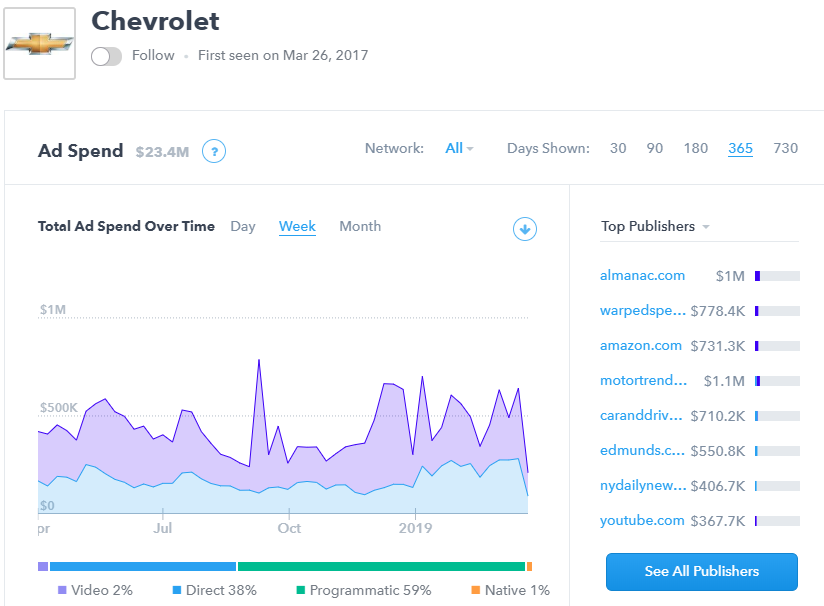The width and height of the screenshot is (824, 606).
Task: Open the Top Publishers dropdown
Action: click(x=654, y=226)
